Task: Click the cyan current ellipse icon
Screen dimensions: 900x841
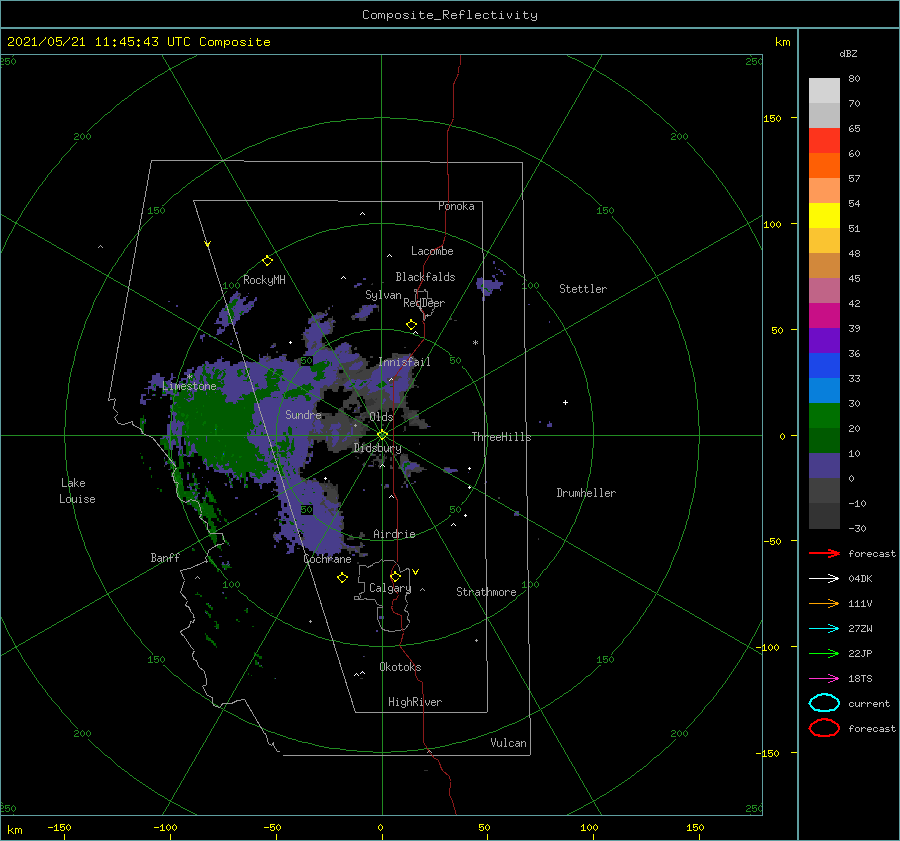Action: [x=824, y=703]
